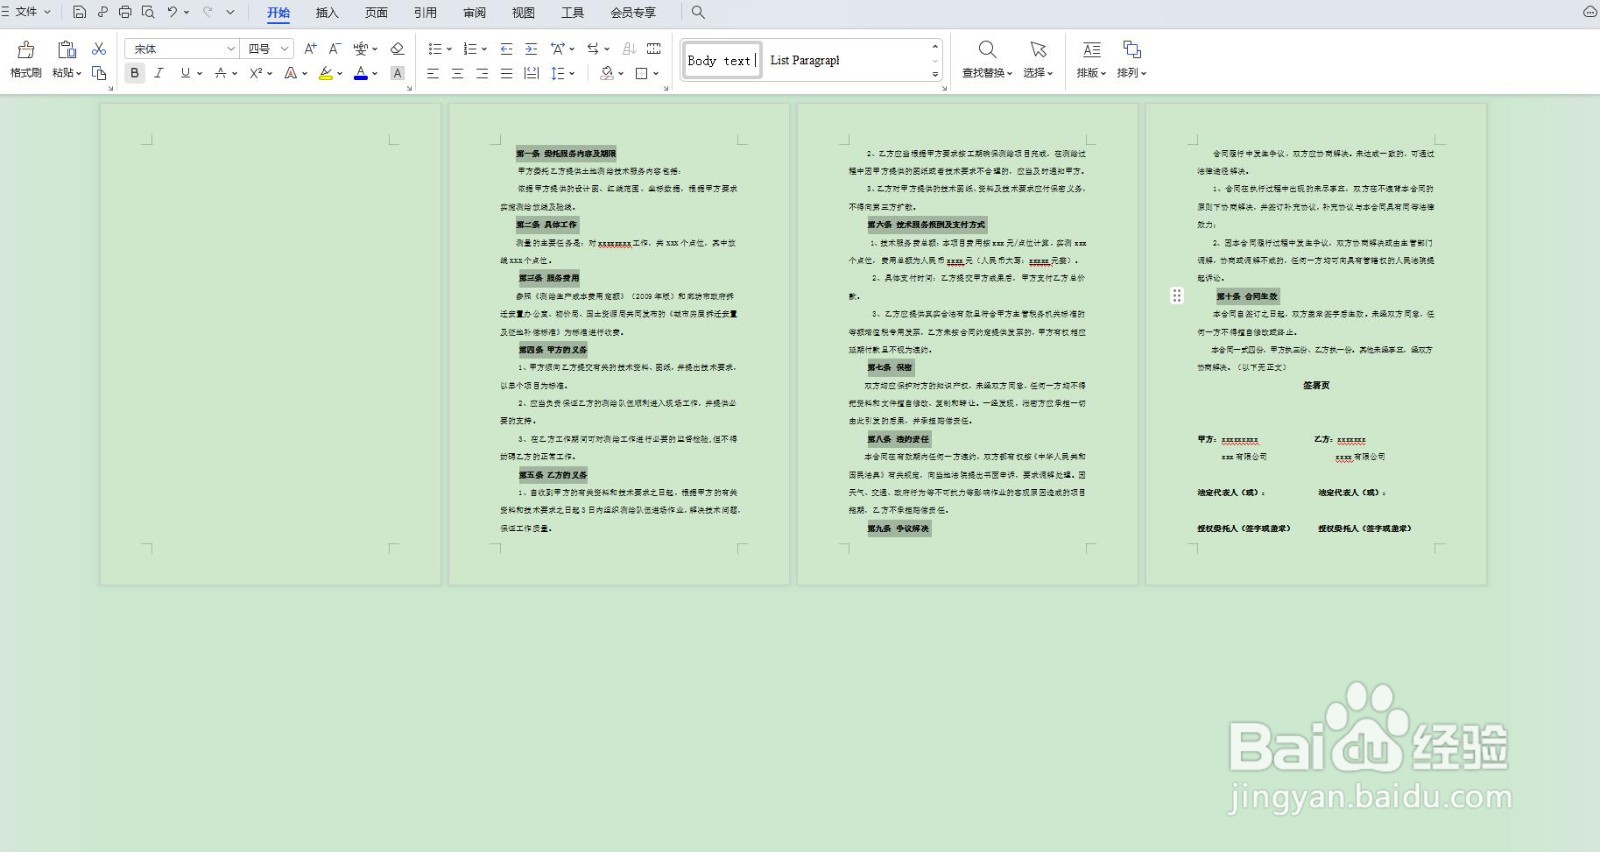
Task: Decrease paragraph indent
Action: coord(506,48)
